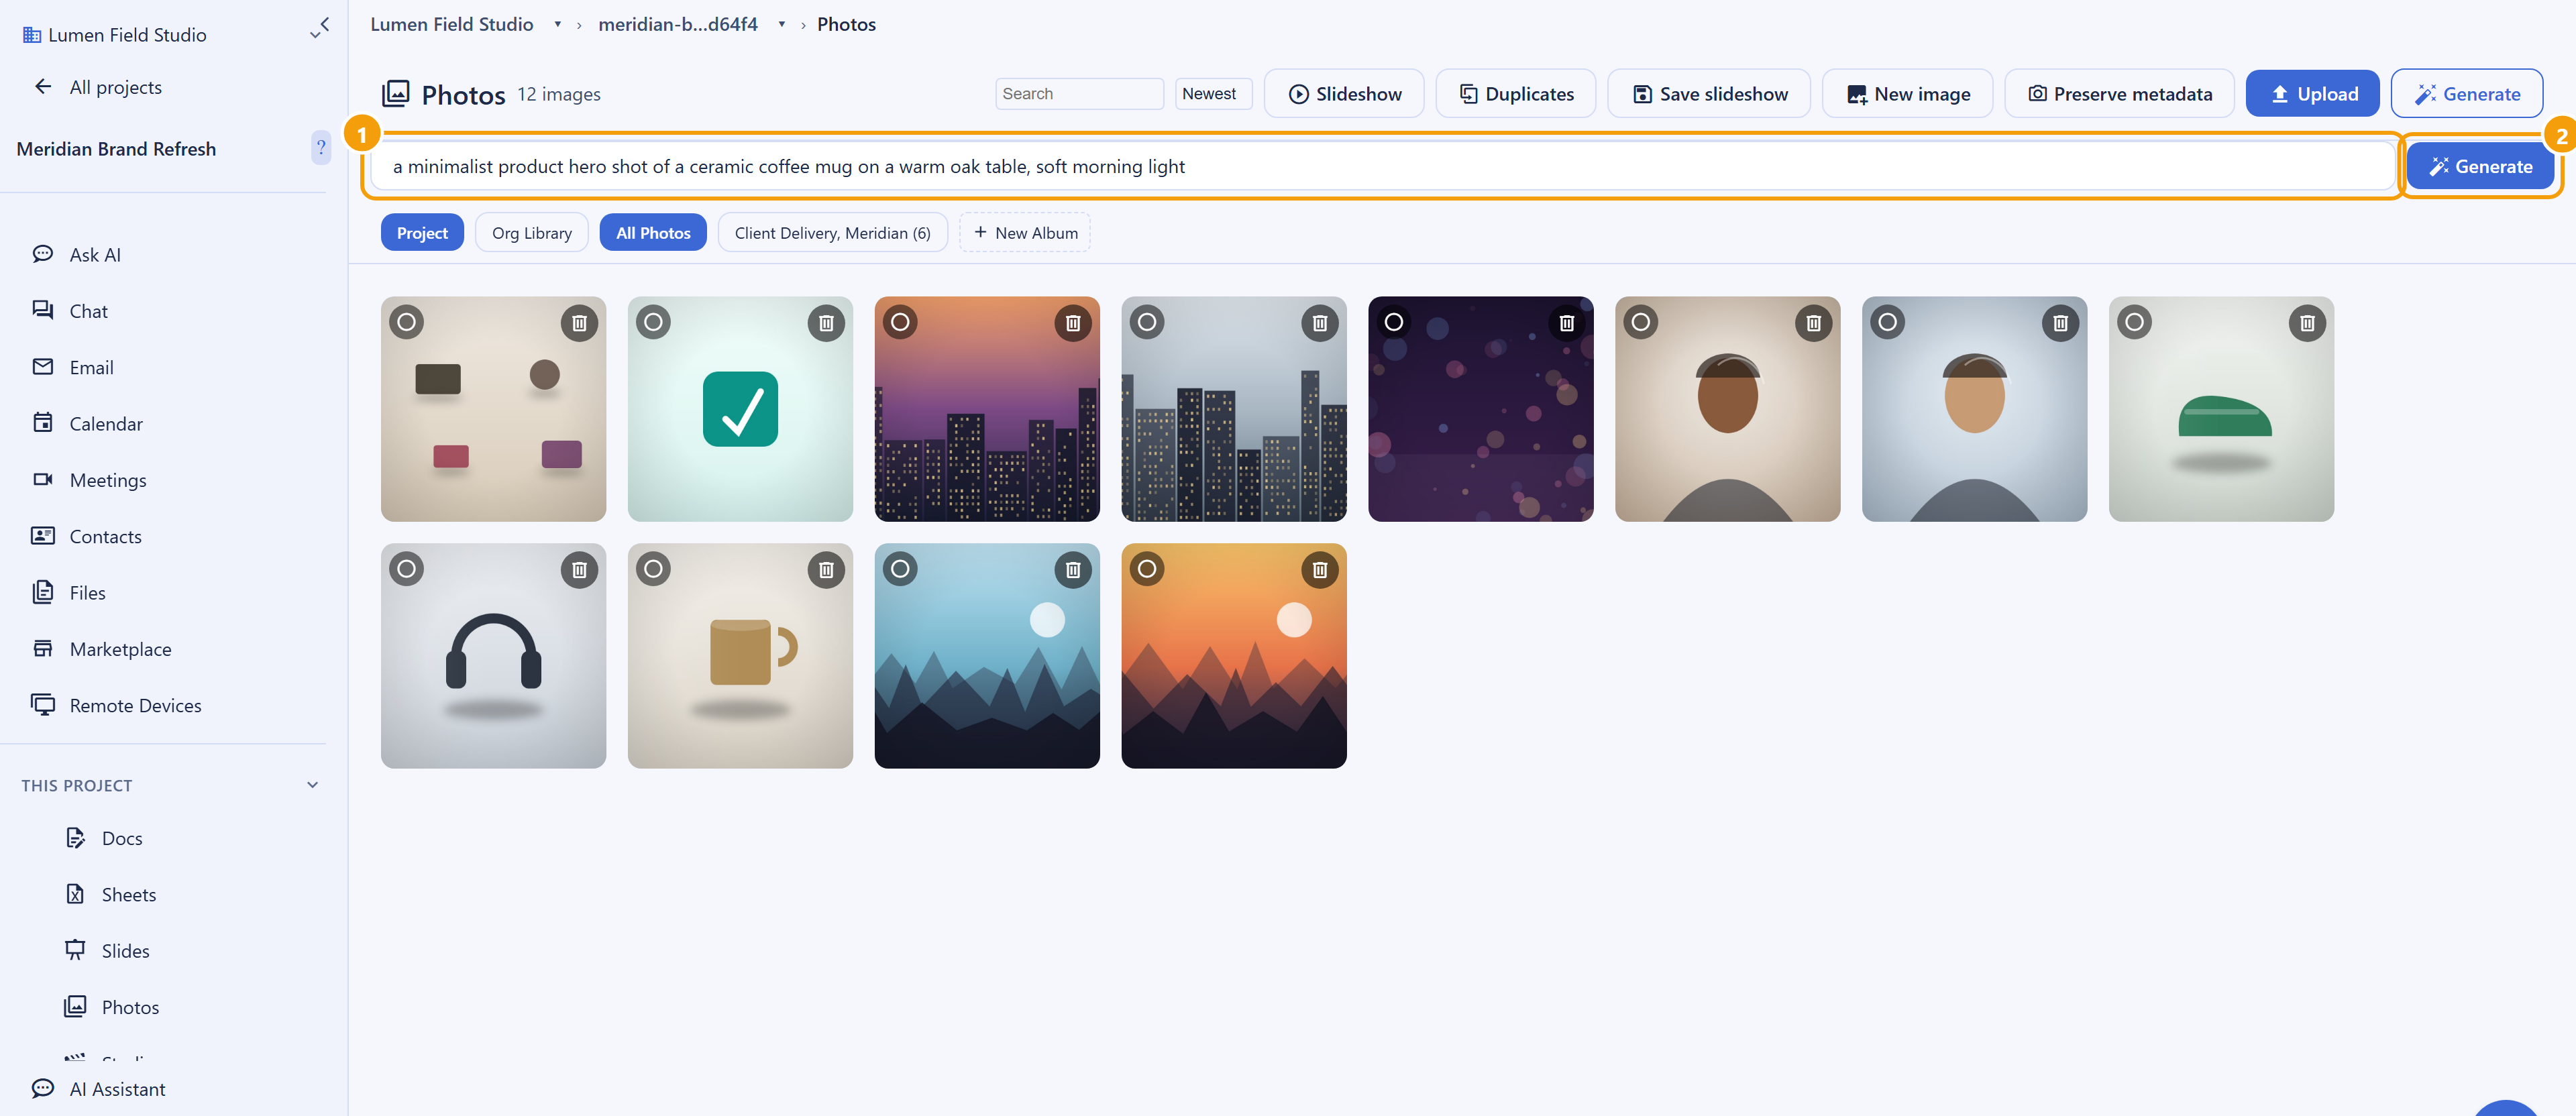
Task: Select the sticky notes board image circle
Action: tap(406, 322)
